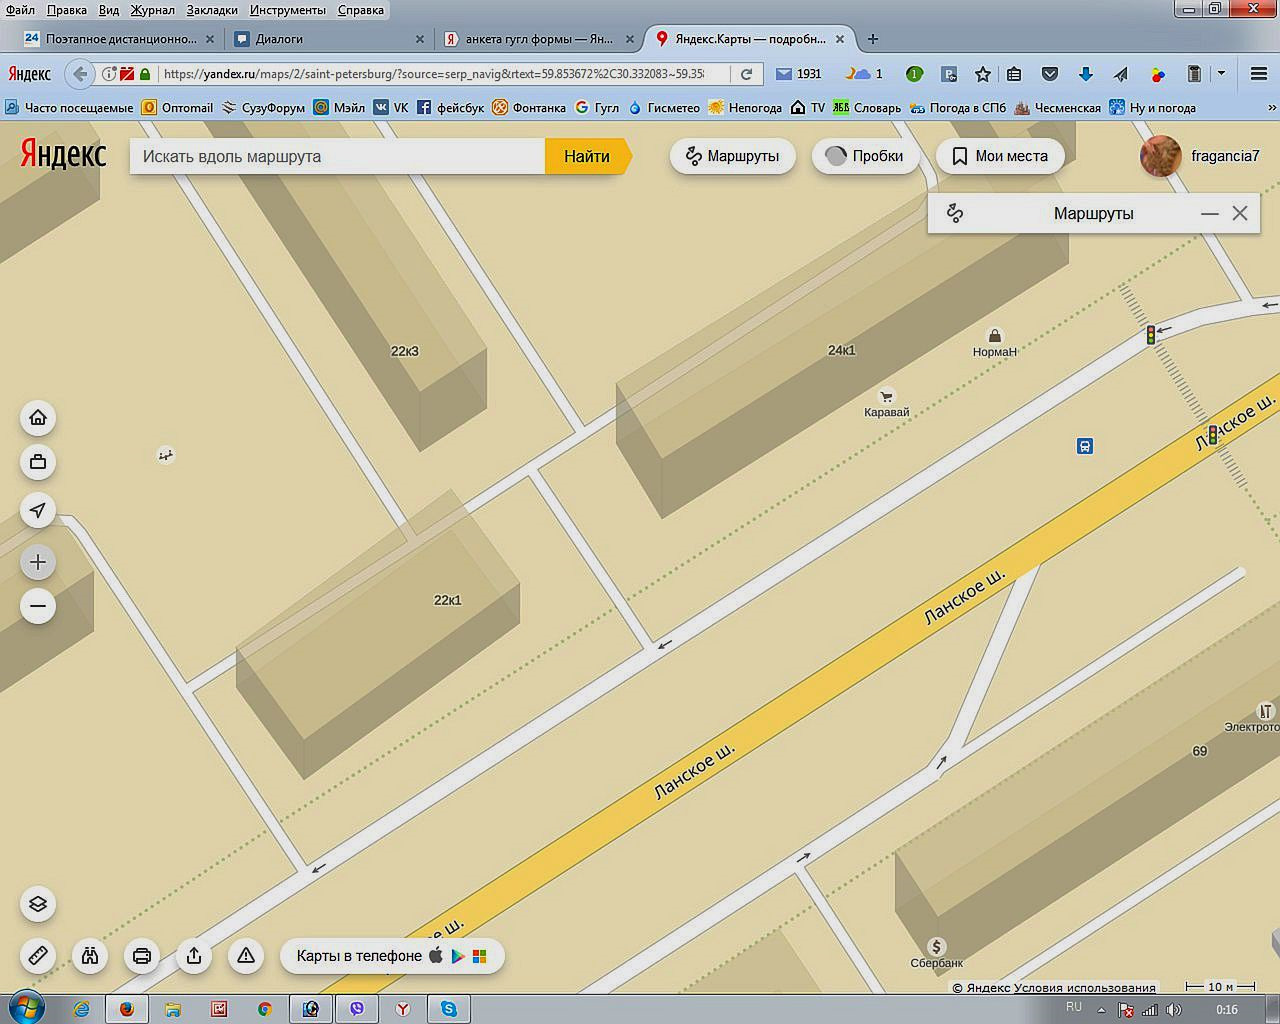Screen dimensions: 1280x1024
Task: Open Skype from the taskbar
Action: (449, 1009)
